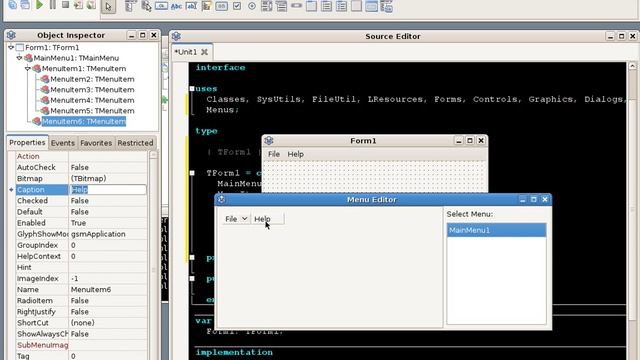
Task: Pick TListBox component from palette
Action: (x=267, y=6)
